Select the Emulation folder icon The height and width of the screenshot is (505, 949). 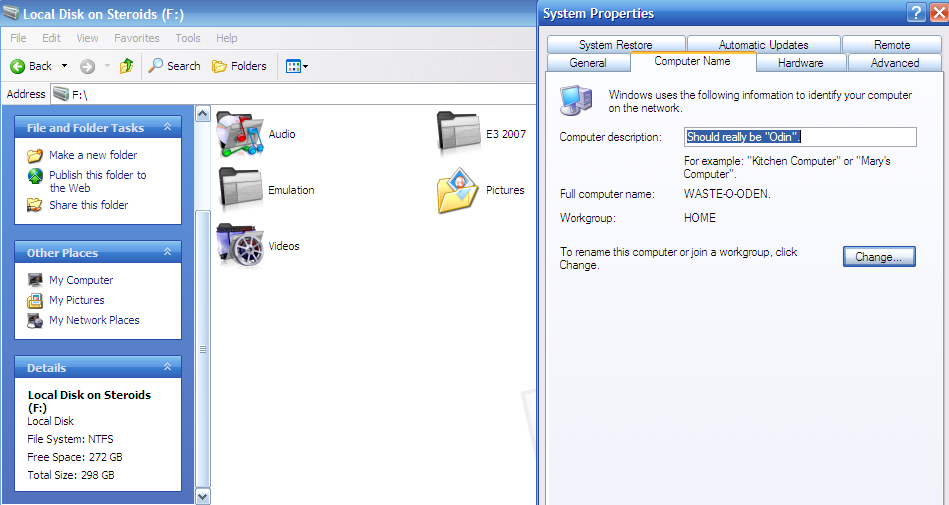pyautogui.click(x=240, y=190)
